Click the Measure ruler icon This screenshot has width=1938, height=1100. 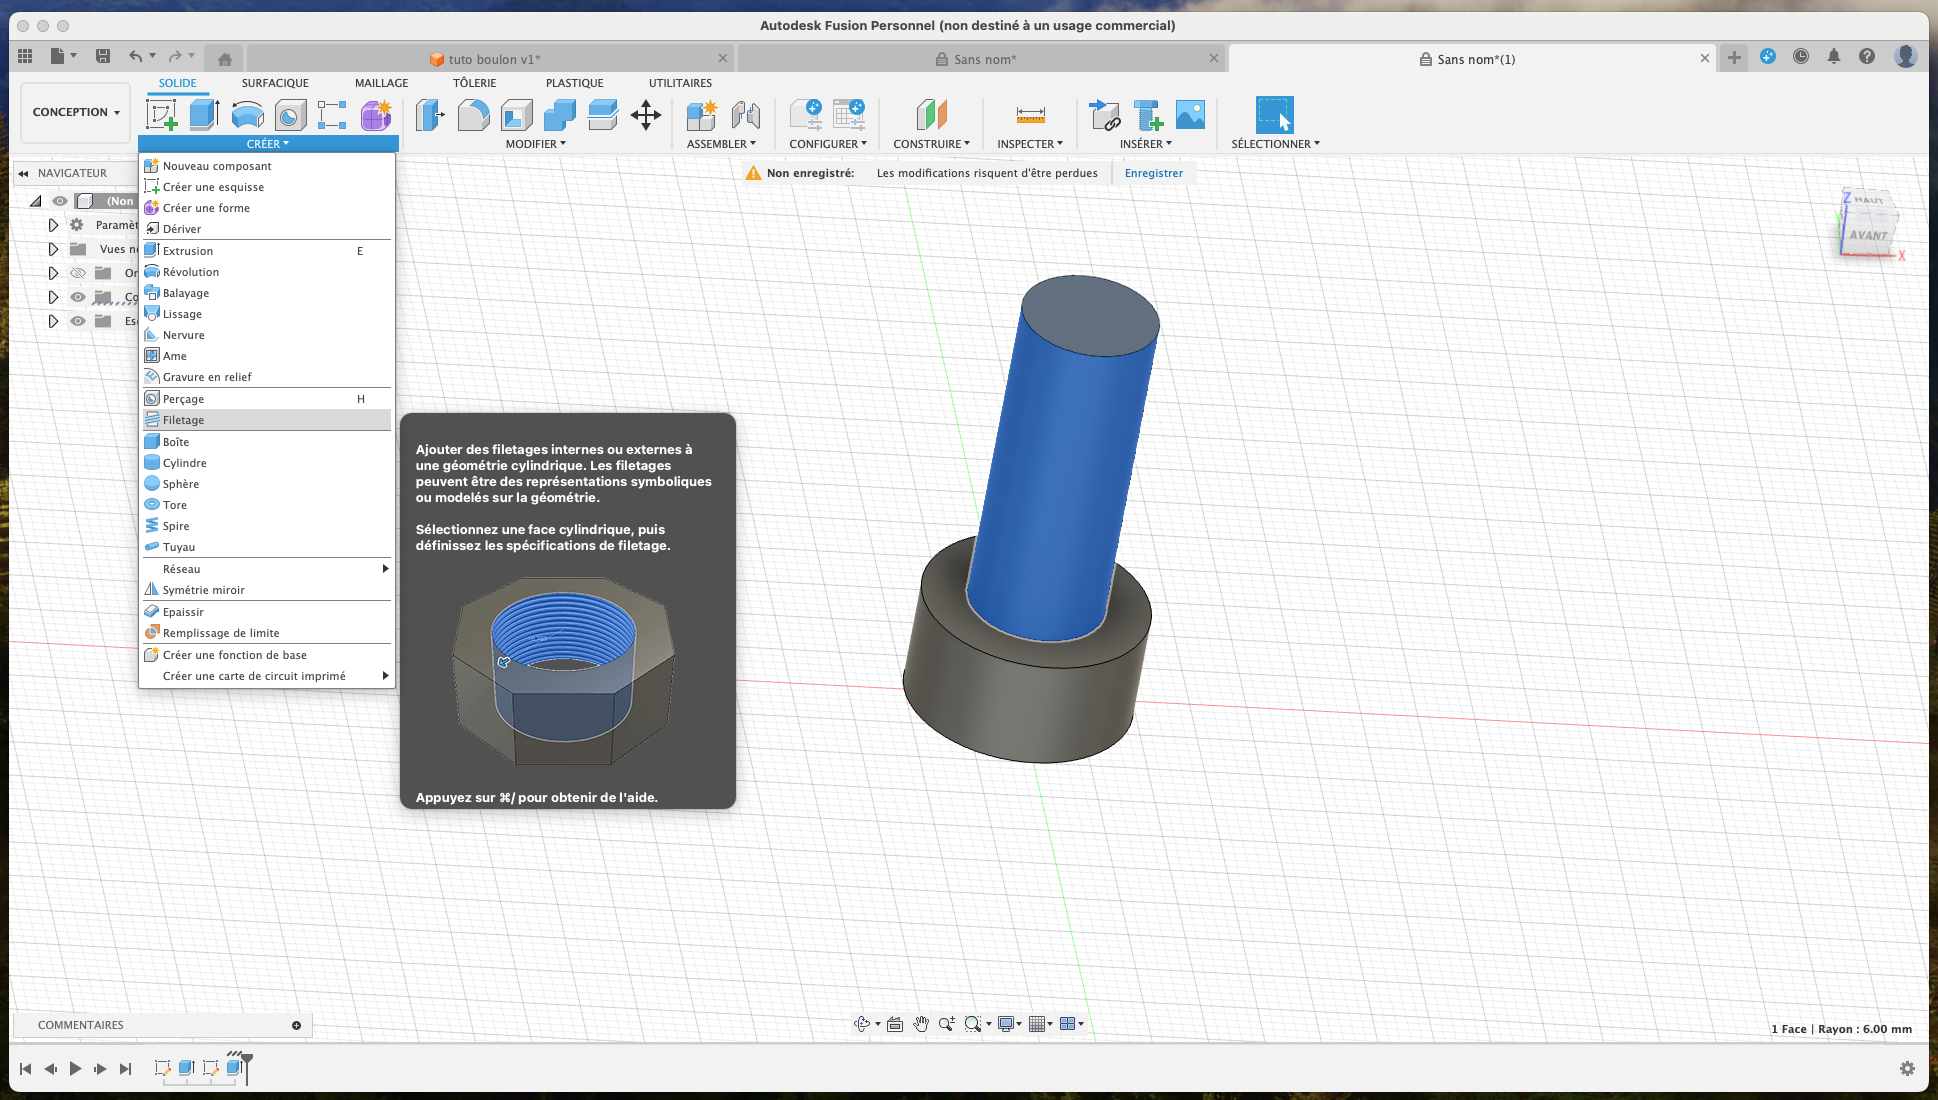point(1030,115)
